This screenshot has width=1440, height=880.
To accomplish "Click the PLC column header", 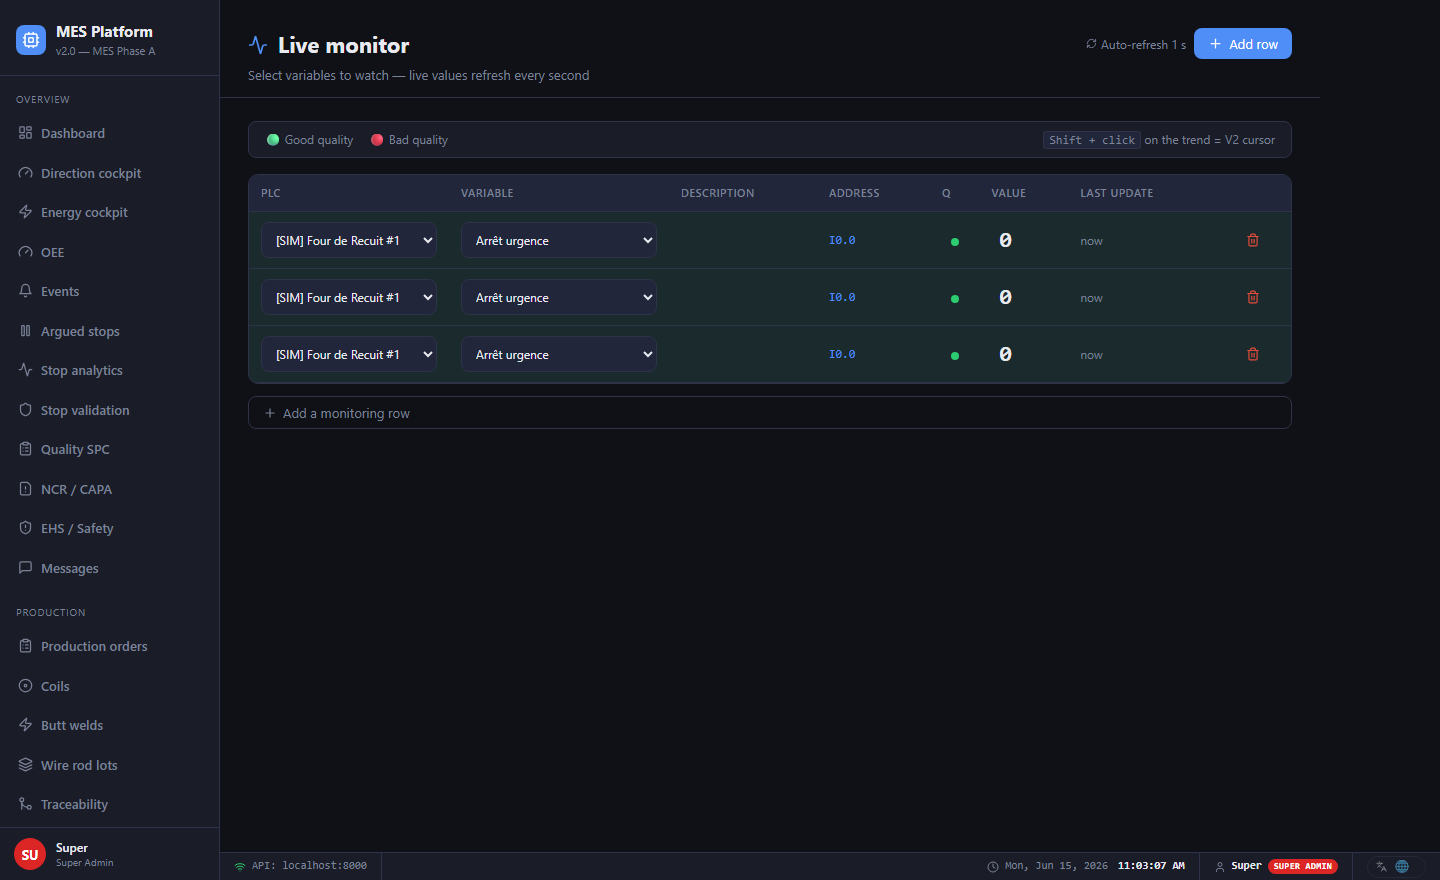I will click(271, 193).
